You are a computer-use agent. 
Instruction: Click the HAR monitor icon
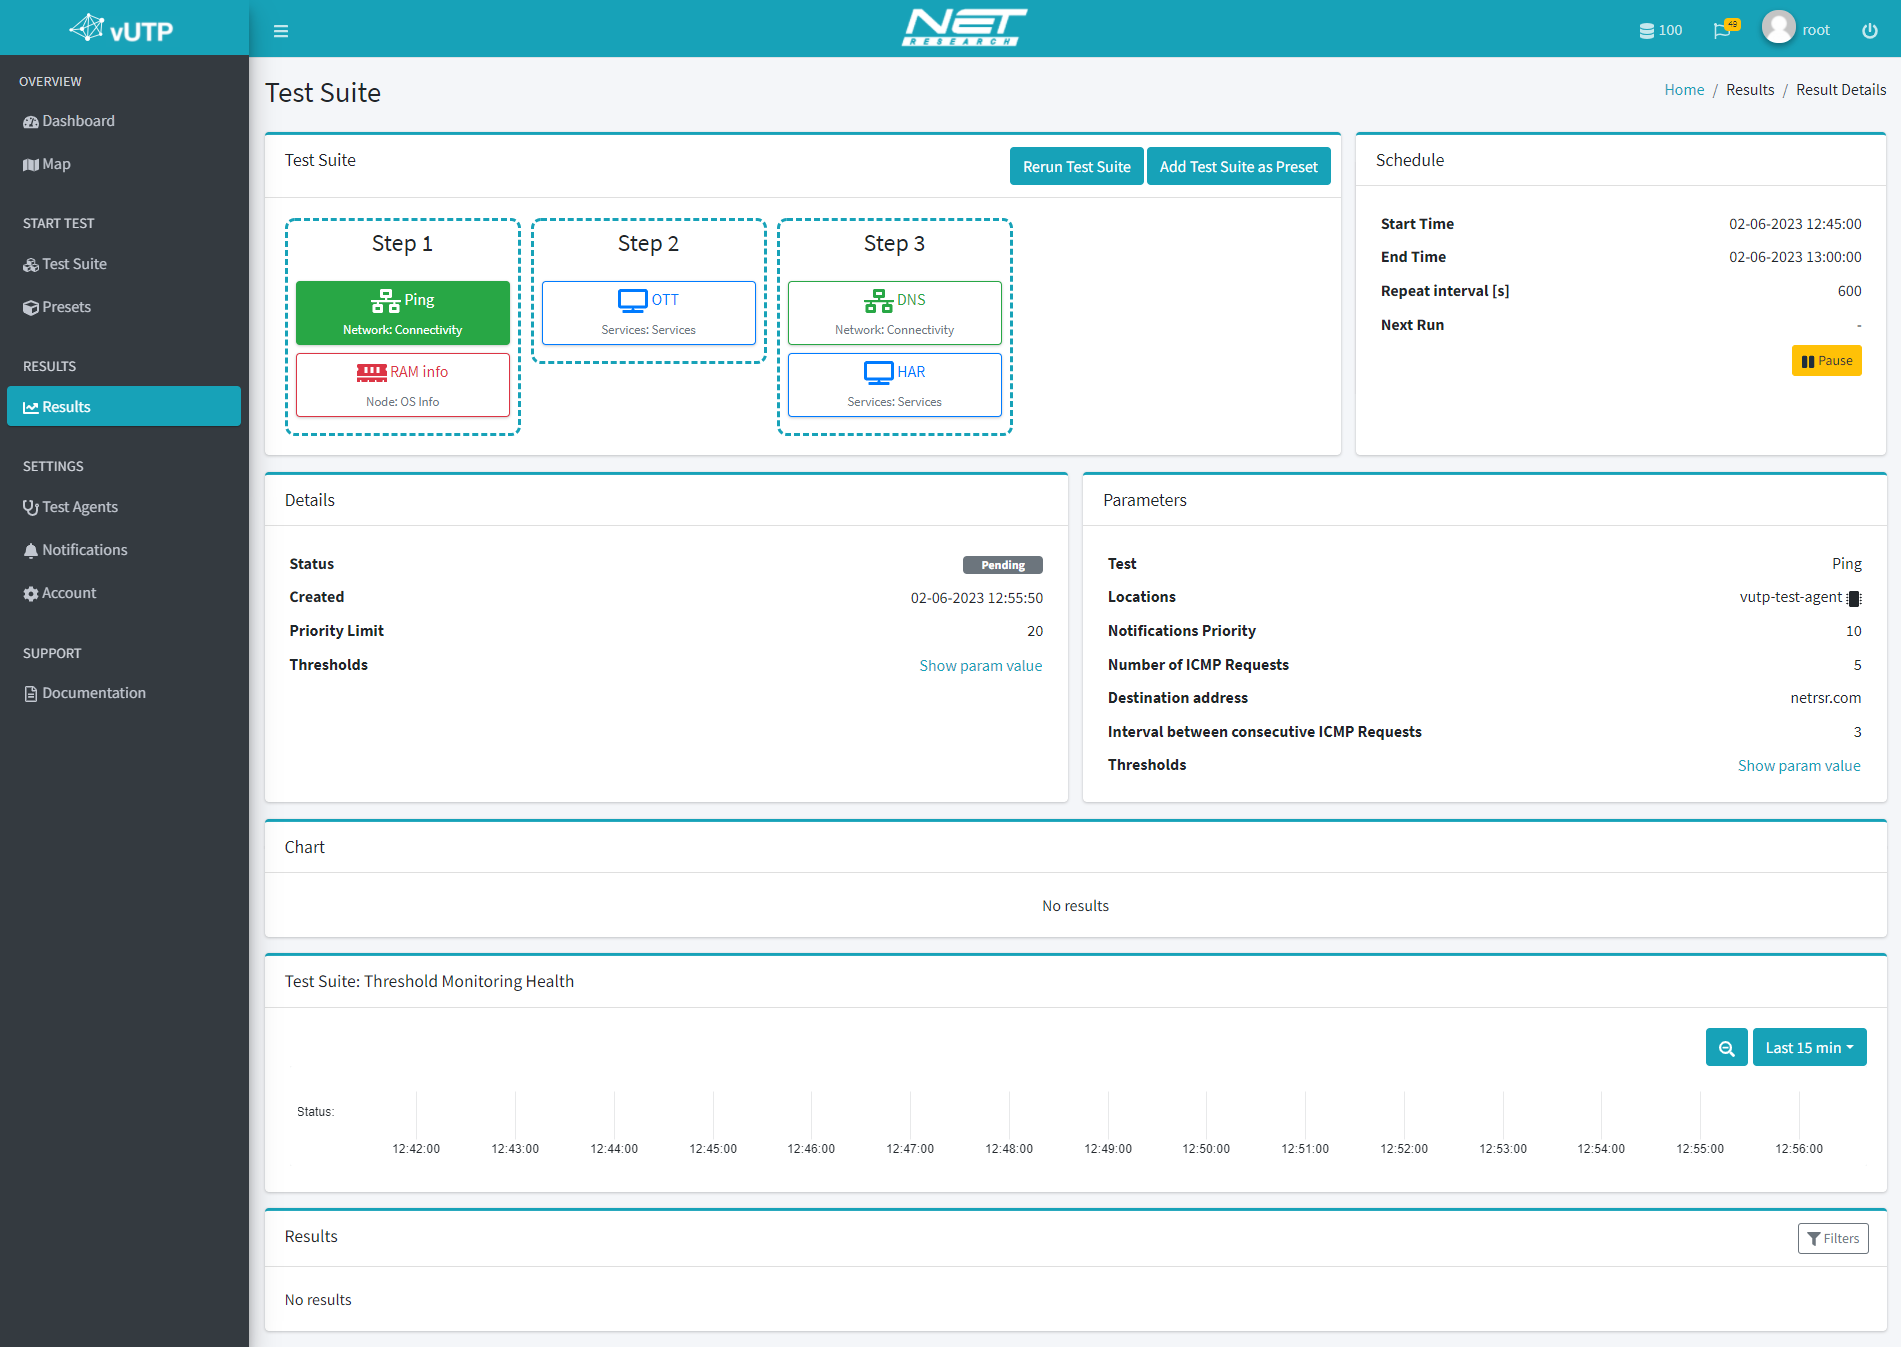[879, 372]
